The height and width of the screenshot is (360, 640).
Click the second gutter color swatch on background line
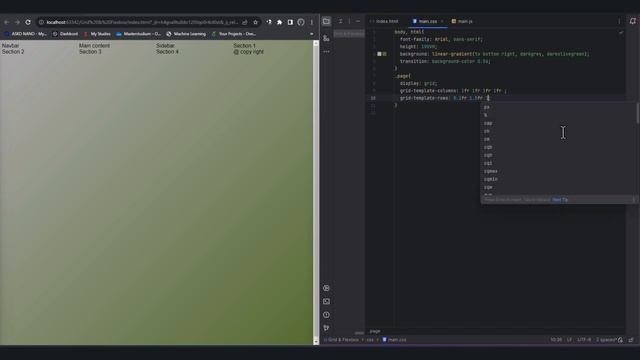pos(384,54)
